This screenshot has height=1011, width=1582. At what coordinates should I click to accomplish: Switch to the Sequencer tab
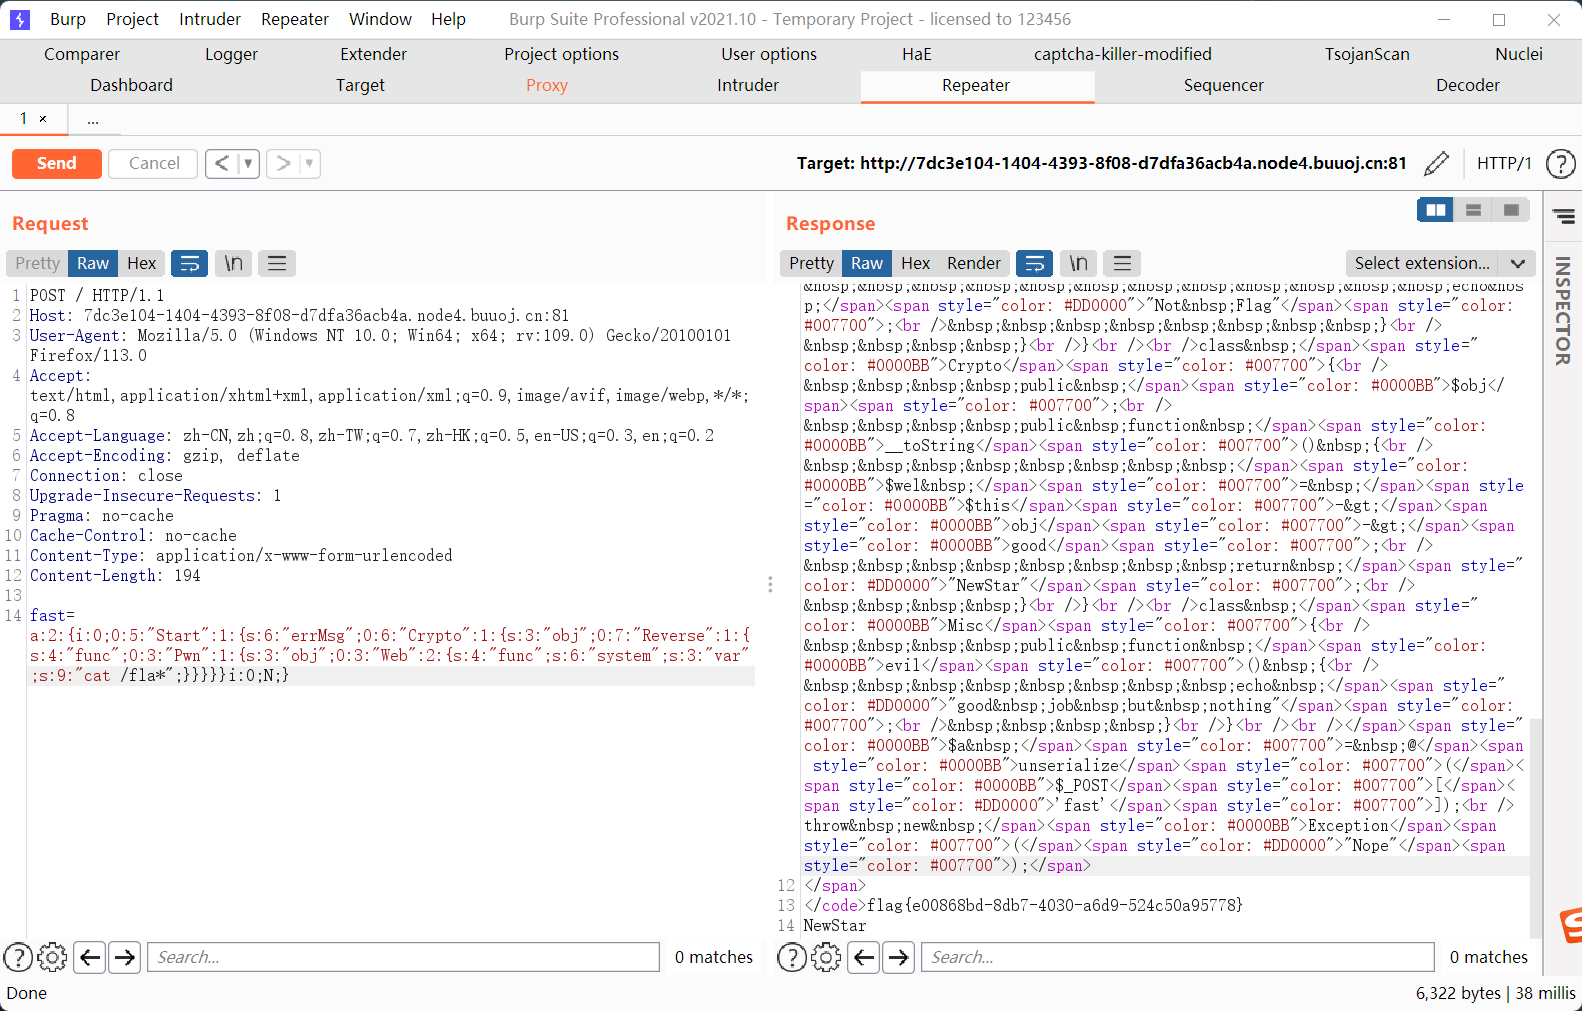pyautogui.click(x=1224, y=85)
